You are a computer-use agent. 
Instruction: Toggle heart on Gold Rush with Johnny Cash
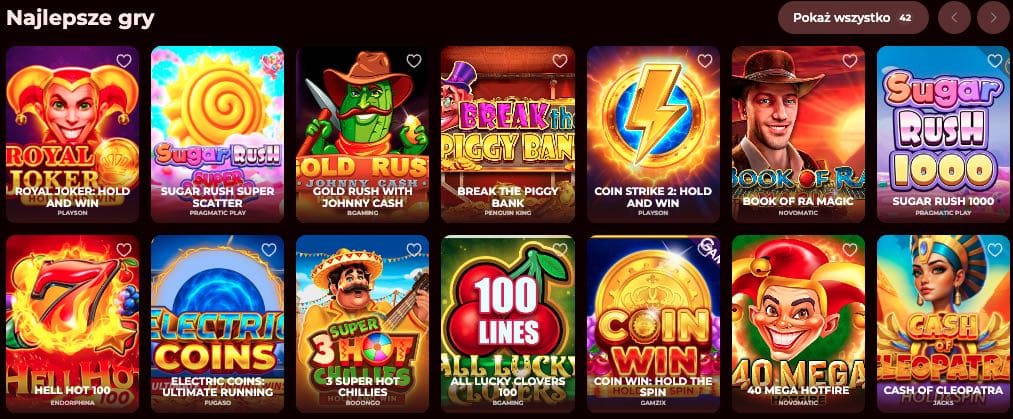tap(414, 61)
